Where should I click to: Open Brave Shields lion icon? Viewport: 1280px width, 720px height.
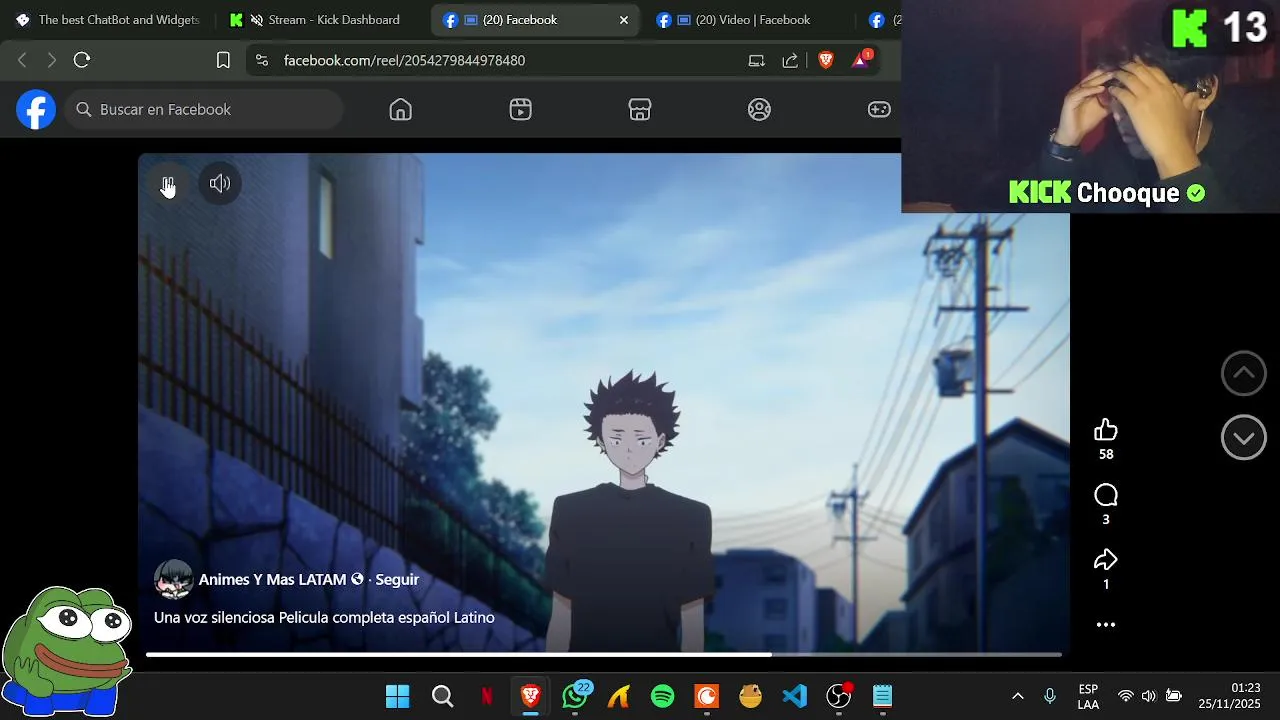(x=826, y=61)
